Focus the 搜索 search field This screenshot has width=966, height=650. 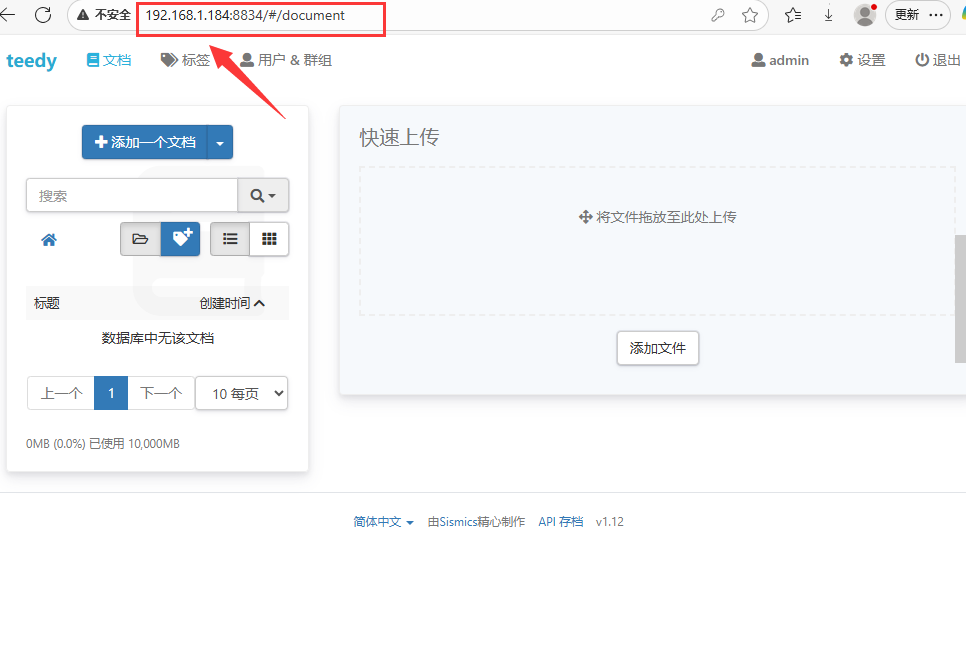(x=132, y=195)
